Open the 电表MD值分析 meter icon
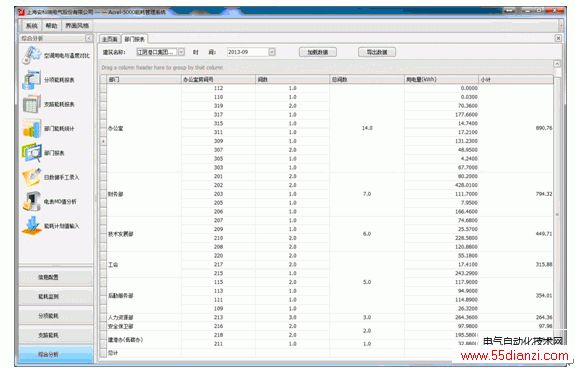The image size is (575, 368). [32, 201]
